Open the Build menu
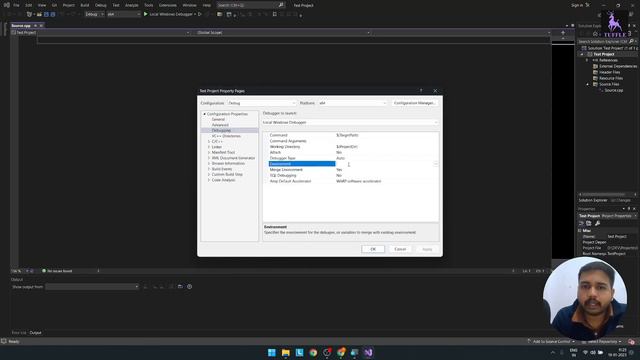This screenshot has height=360, width=640. [84, 5]
